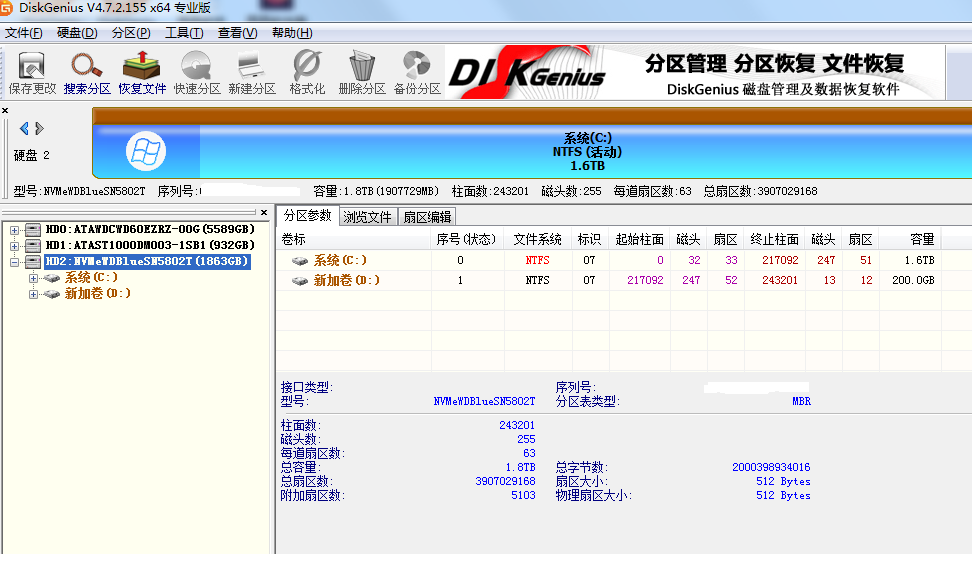The image size is (972, 571).
Task: Click the 附加扇区数 value 5103
Action: coord(523,495)
